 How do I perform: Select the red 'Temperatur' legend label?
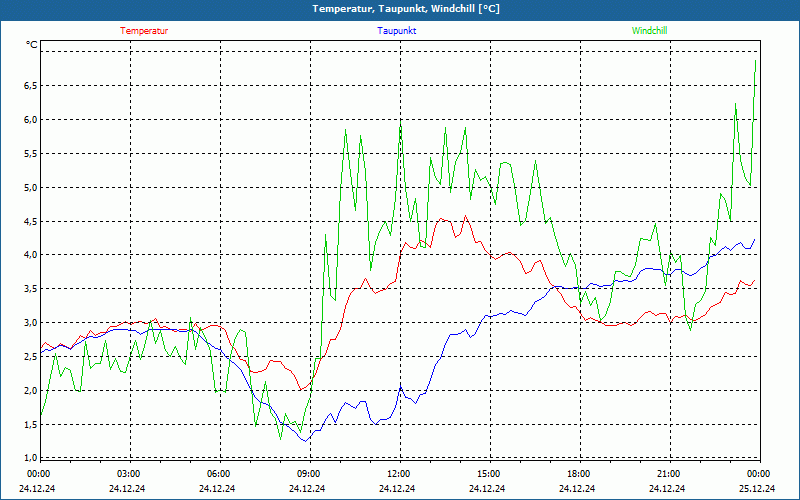144,31
